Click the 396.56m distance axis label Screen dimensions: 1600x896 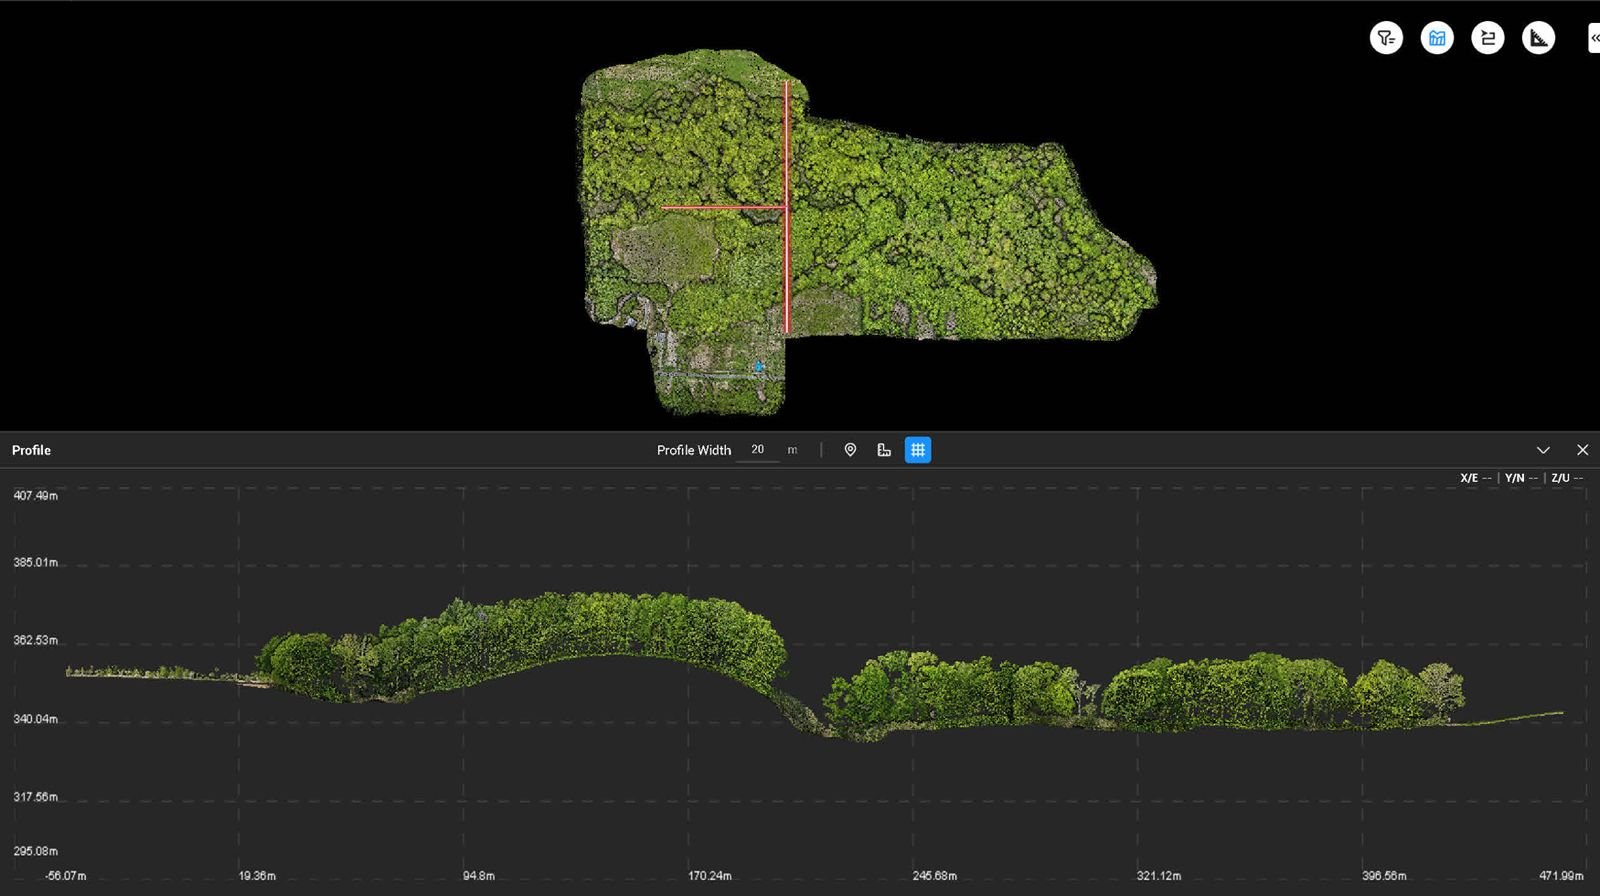pyautogui.click(x=1384, y=876)
